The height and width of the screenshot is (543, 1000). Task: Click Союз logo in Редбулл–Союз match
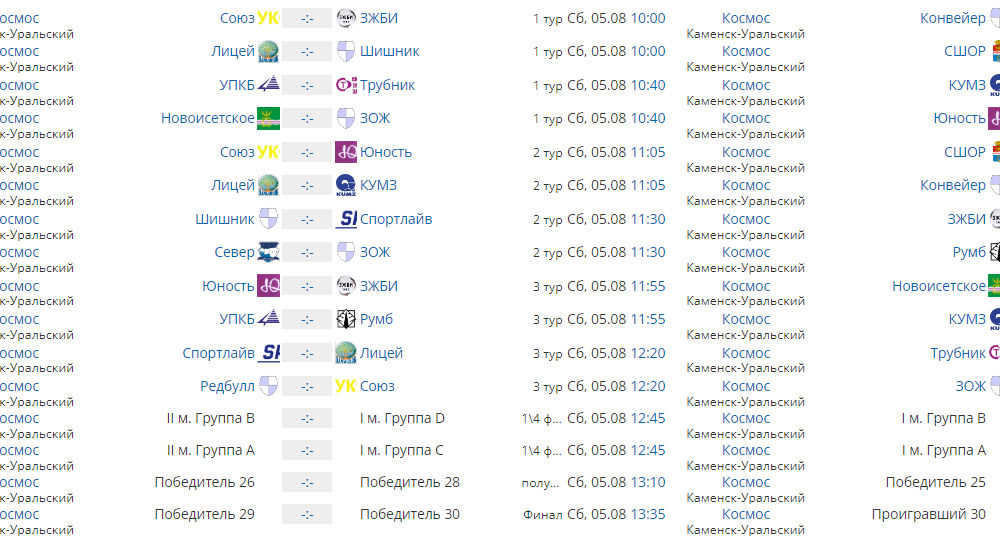[346, 387]
